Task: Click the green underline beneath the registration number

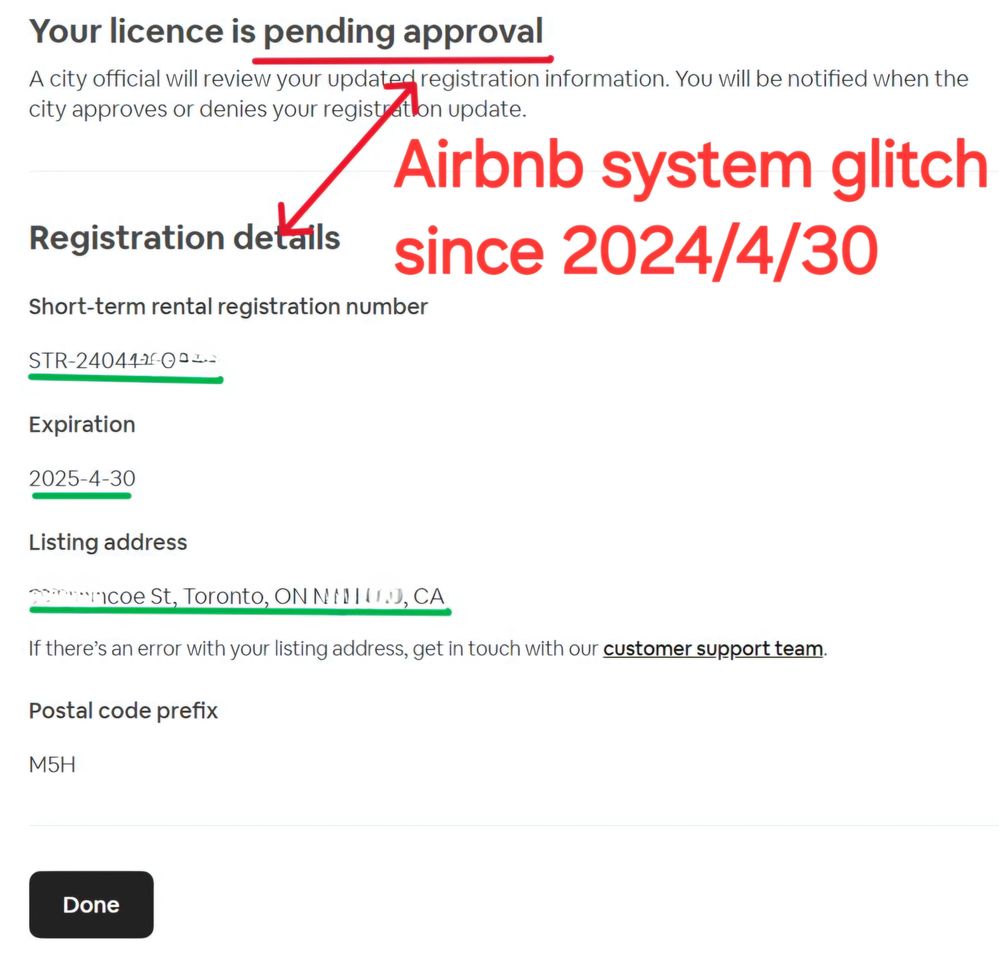Action: [125, 379]
